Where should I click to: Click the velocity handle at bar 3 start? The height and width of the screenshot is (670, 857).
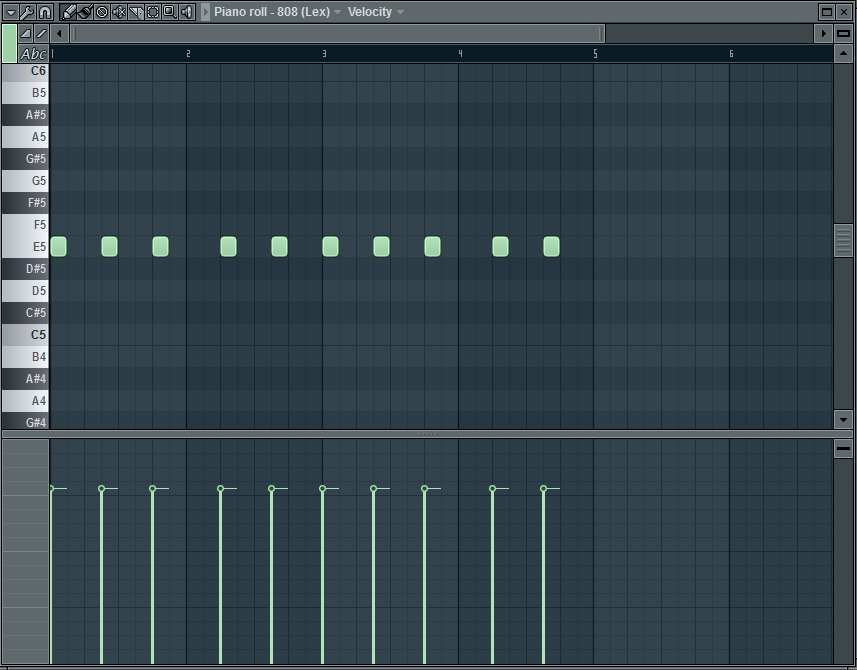pos(322,489)
